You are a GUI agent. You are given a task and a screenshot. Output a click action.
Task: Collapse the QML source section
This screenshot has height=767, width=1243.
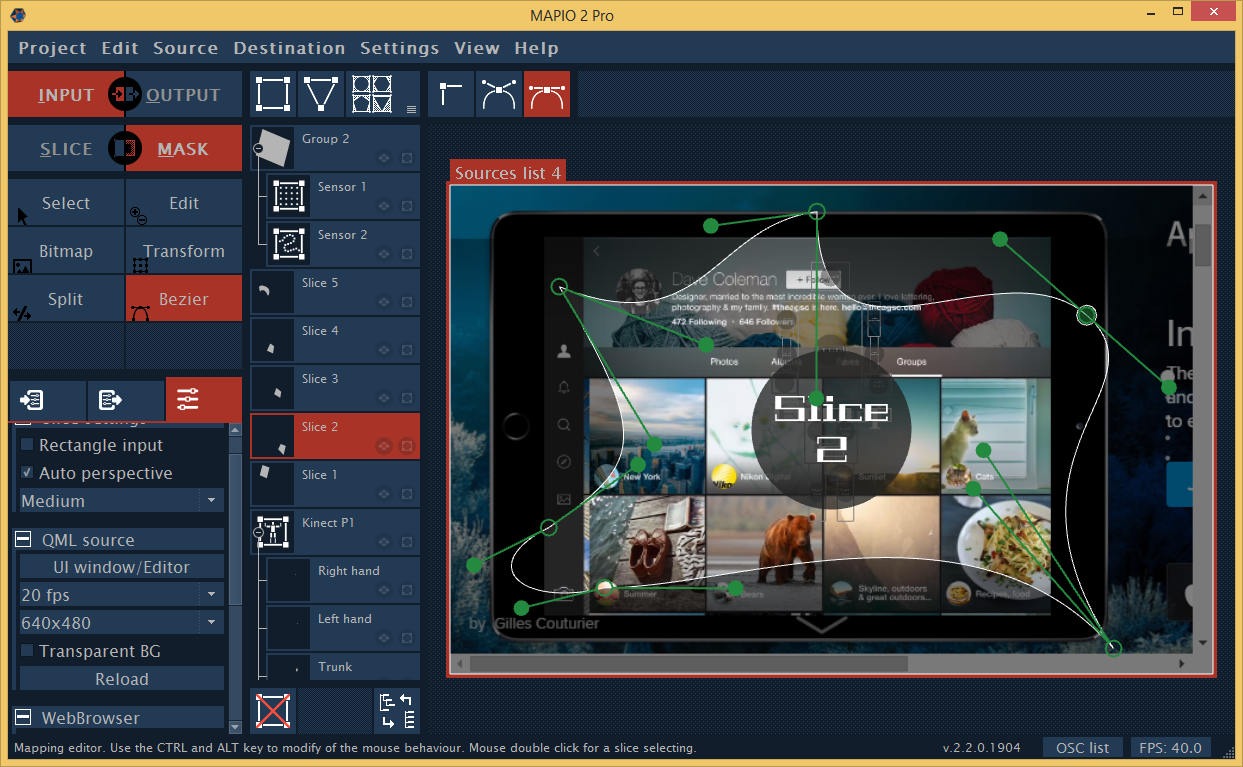tap(23, 540)
